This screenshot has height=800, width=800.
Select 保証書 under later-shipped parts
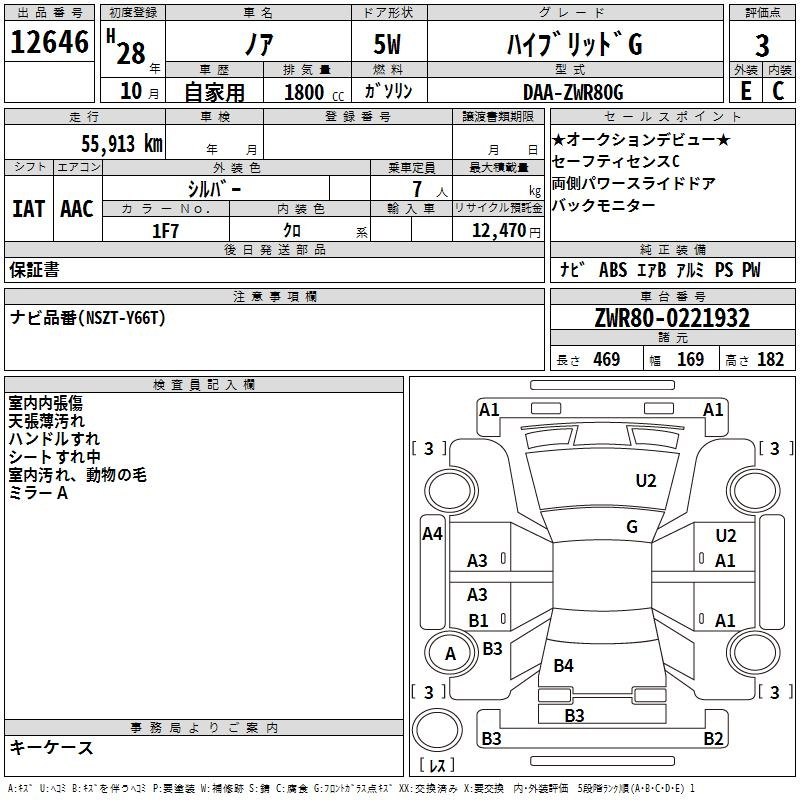pyautogui.click(x=35, y=269)
